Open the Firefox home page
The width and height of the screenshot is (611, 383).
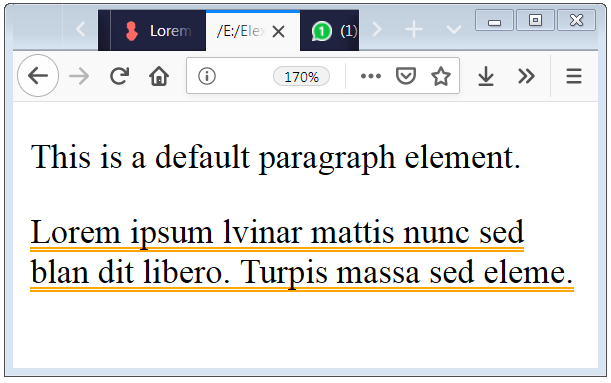coord(159,76)
